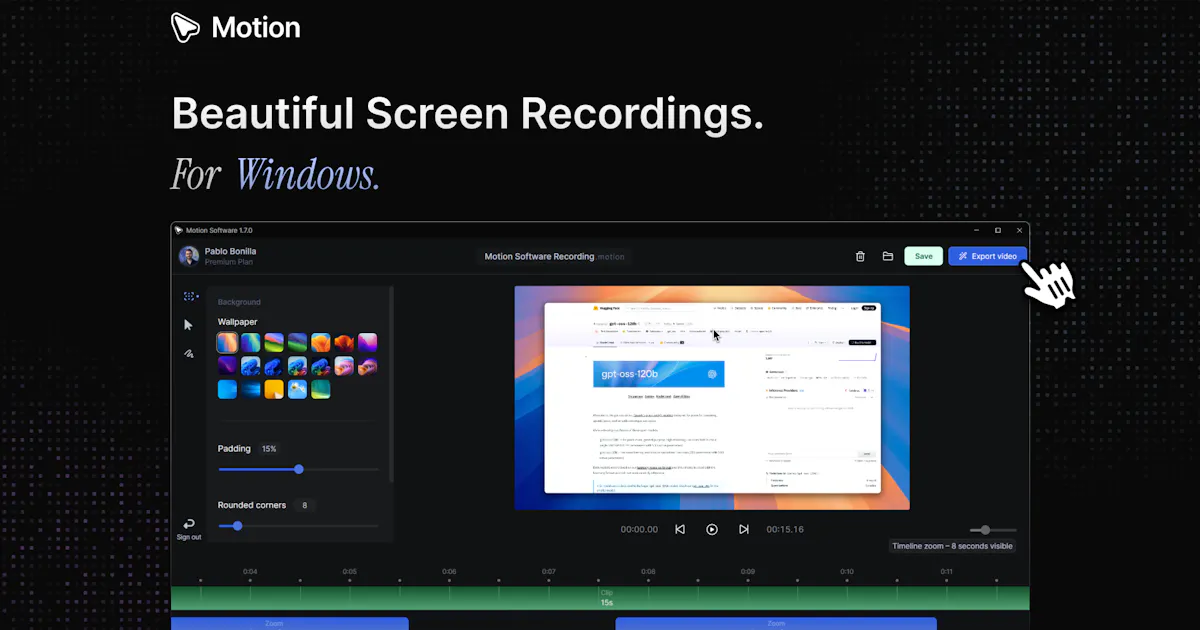Skip to the end of the recording

coord(744,529)
